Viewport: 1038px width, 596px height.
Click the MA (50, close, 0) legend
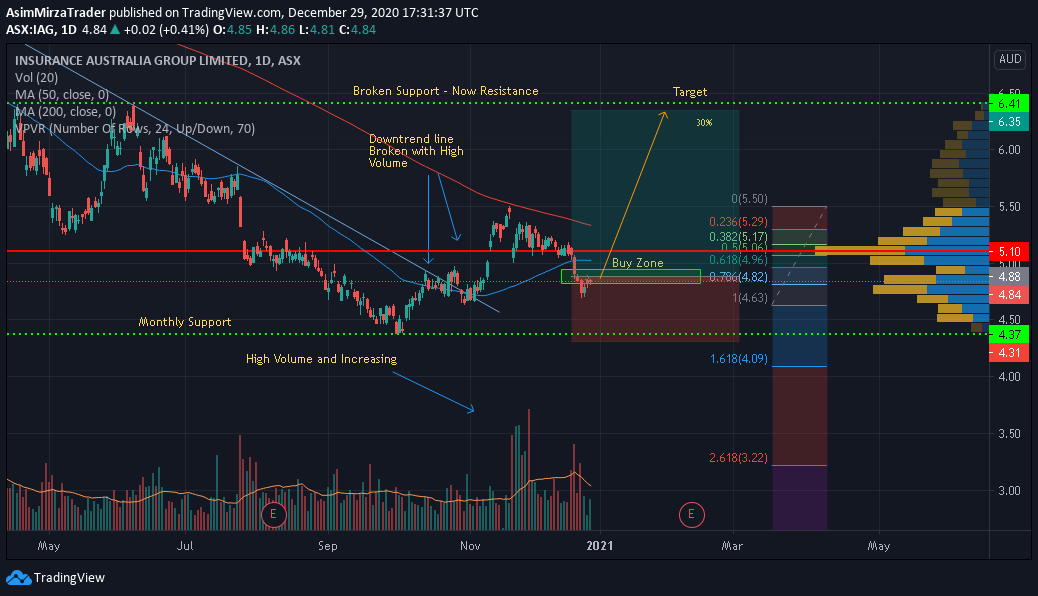(x=62, y=95)
